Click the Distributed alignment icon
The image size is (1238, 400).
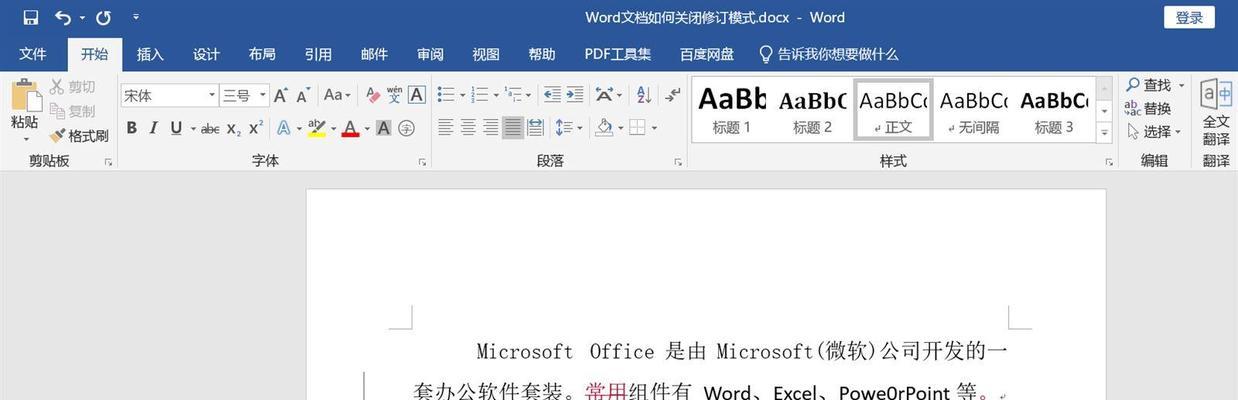[x=535, y=128]
